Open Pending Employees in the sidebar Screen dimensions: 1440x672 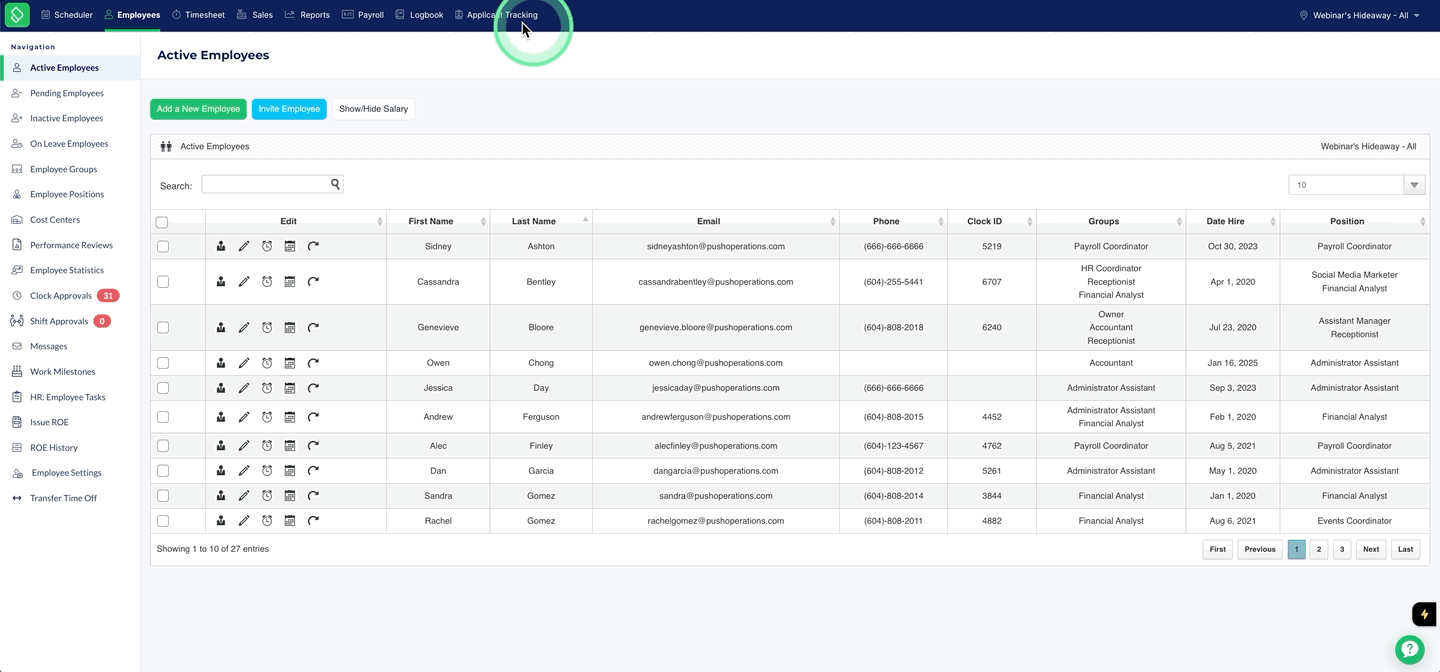tap(67, 93)
